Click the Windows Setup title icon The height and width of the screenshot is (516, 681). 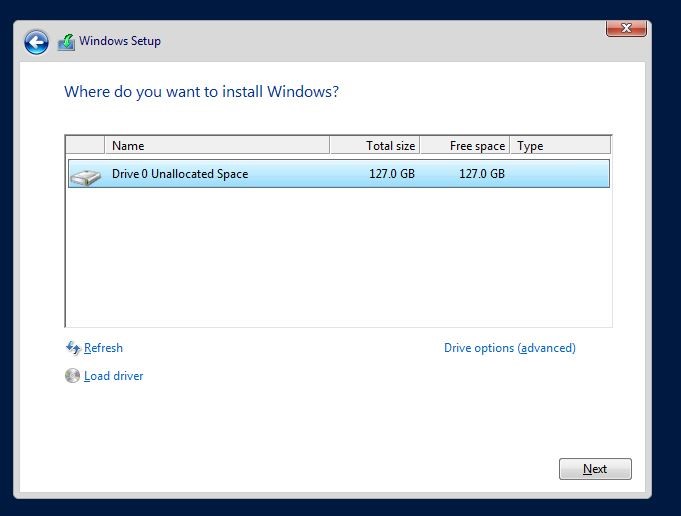66,42
